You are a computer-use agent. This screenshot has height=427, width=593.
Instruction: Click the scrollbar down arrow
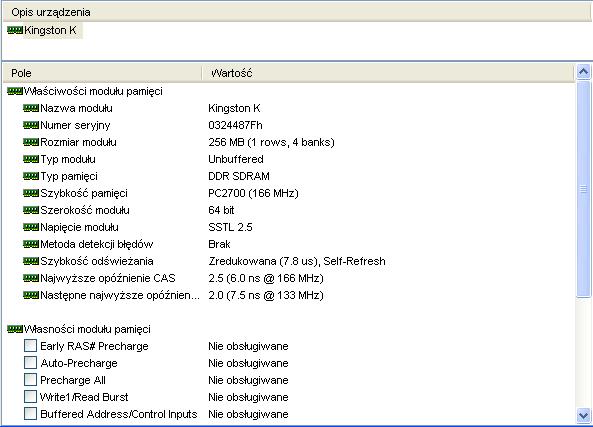(x=584, y=416)
